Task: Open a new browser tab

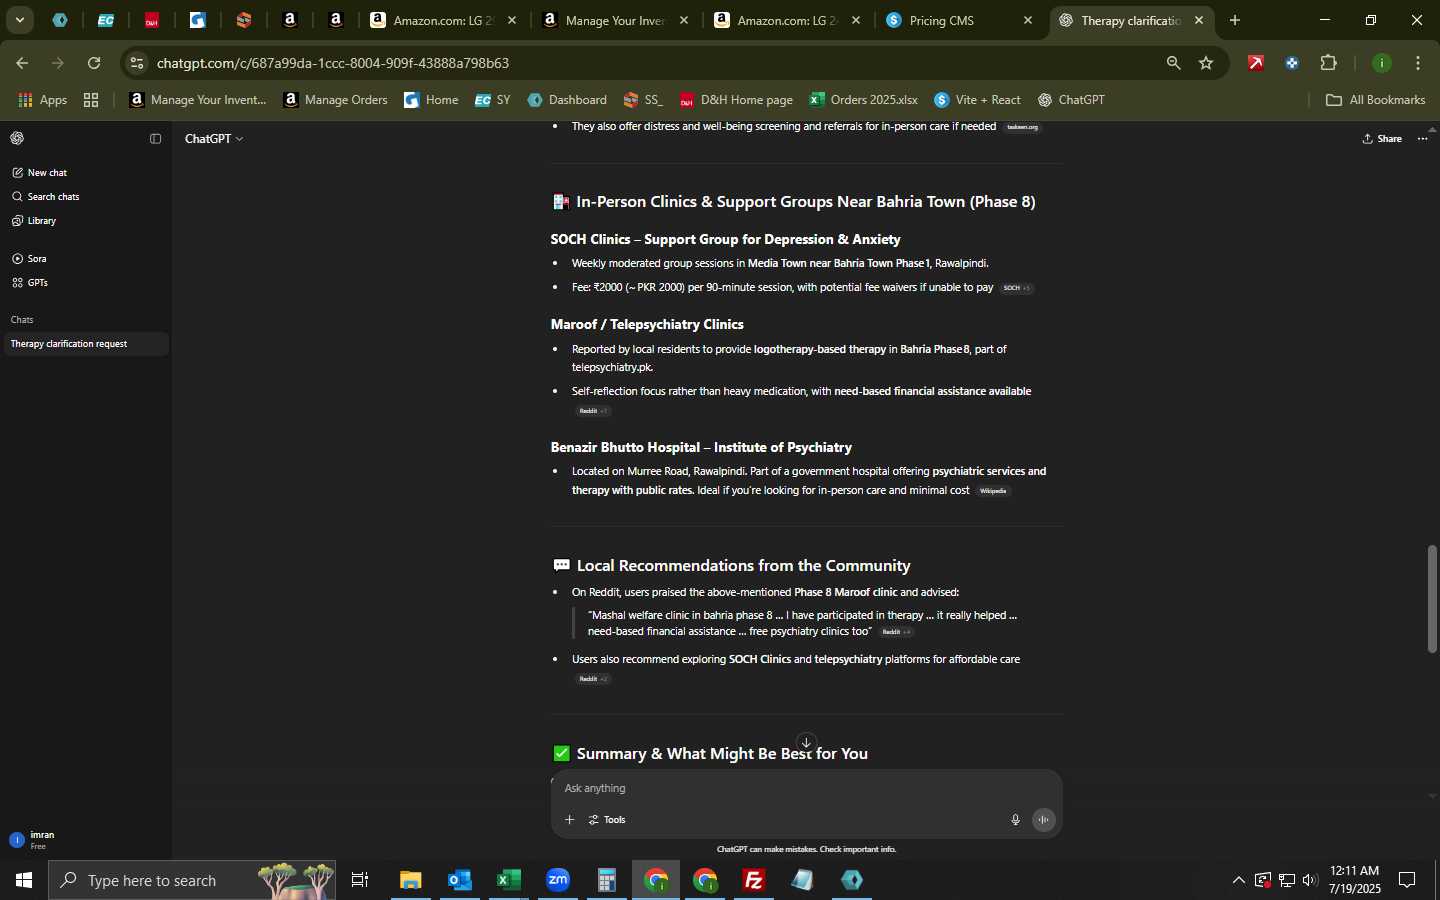Action: pyautogui.click(x=1235, y=20)
